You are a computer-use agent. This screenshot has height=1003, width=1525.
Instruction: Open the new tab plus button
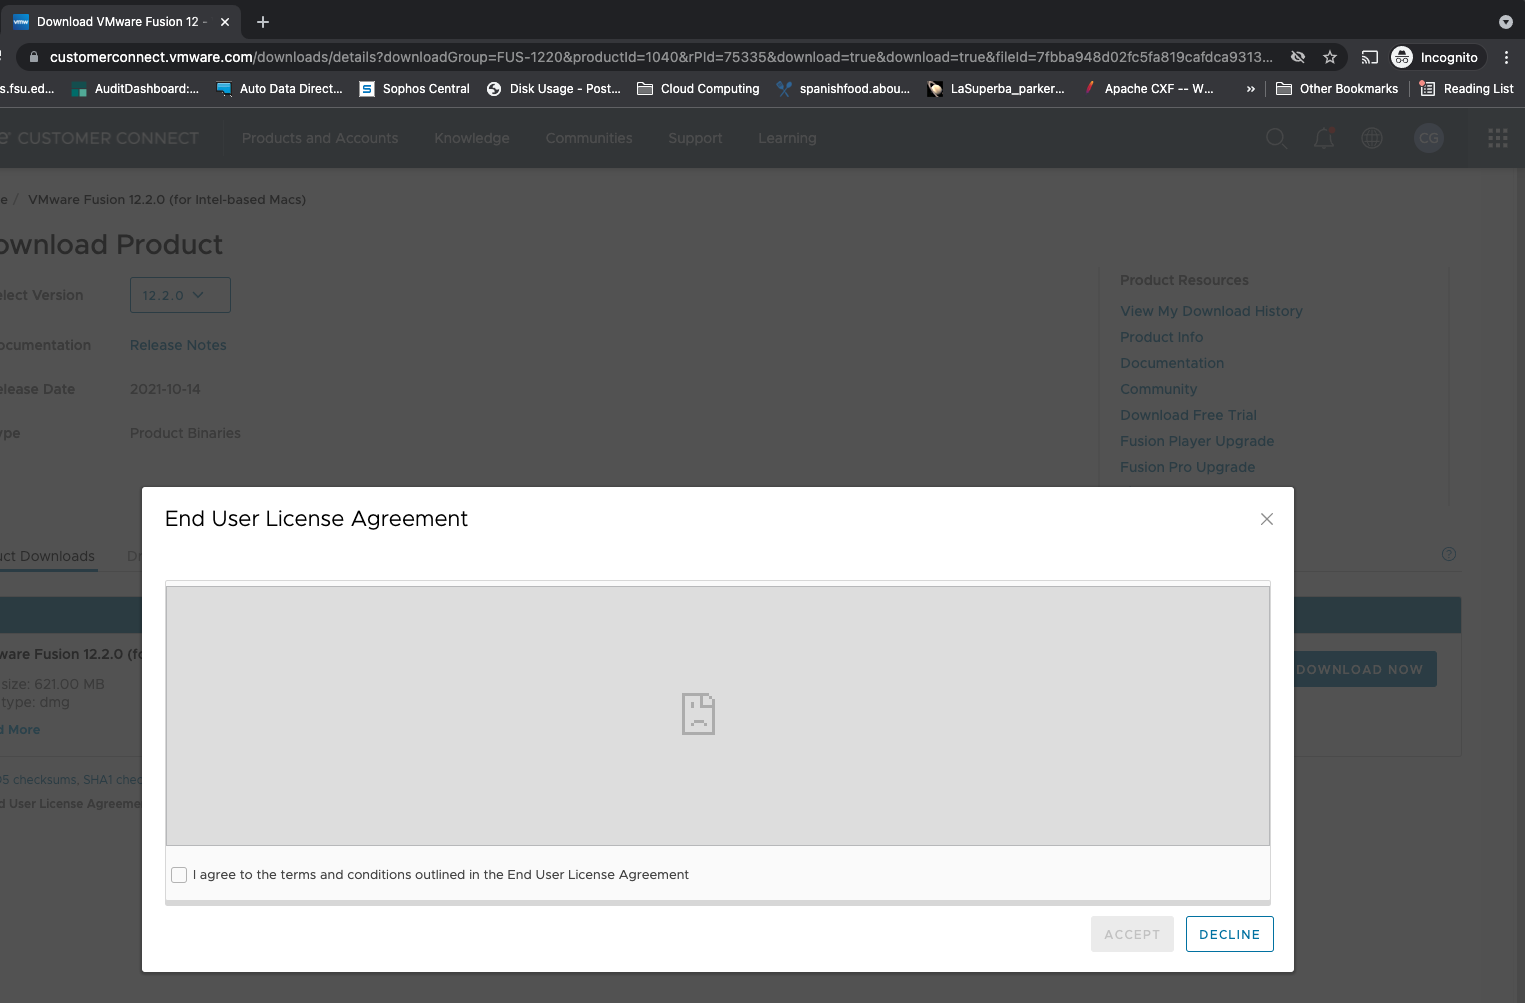click(x=263, y=22)
